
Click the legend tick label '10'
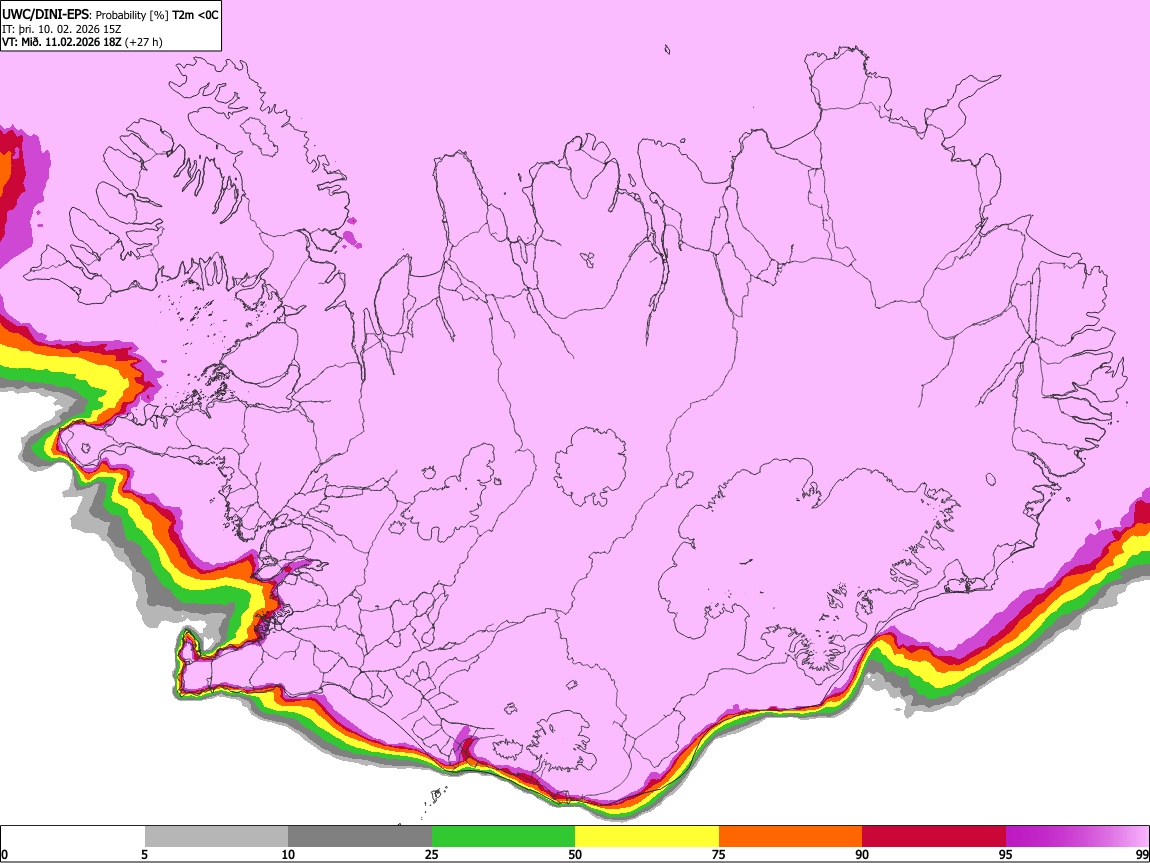[x=288, y=854]
